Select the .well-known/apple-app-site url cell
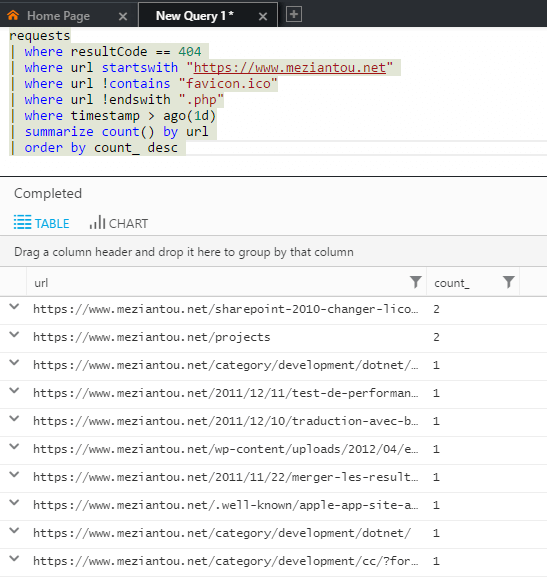This screenshot has width=547, height=578. click(226, 505)
